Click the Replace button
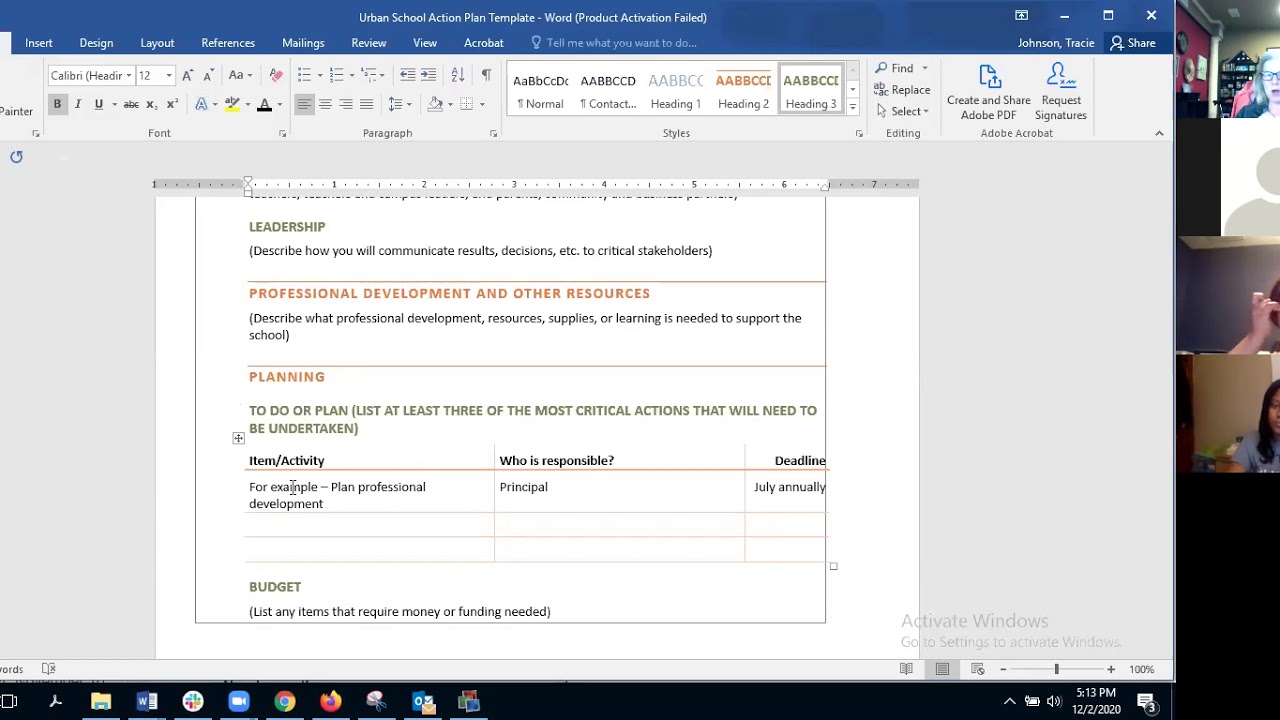The image size is (1280, 720). coord(903,90)
